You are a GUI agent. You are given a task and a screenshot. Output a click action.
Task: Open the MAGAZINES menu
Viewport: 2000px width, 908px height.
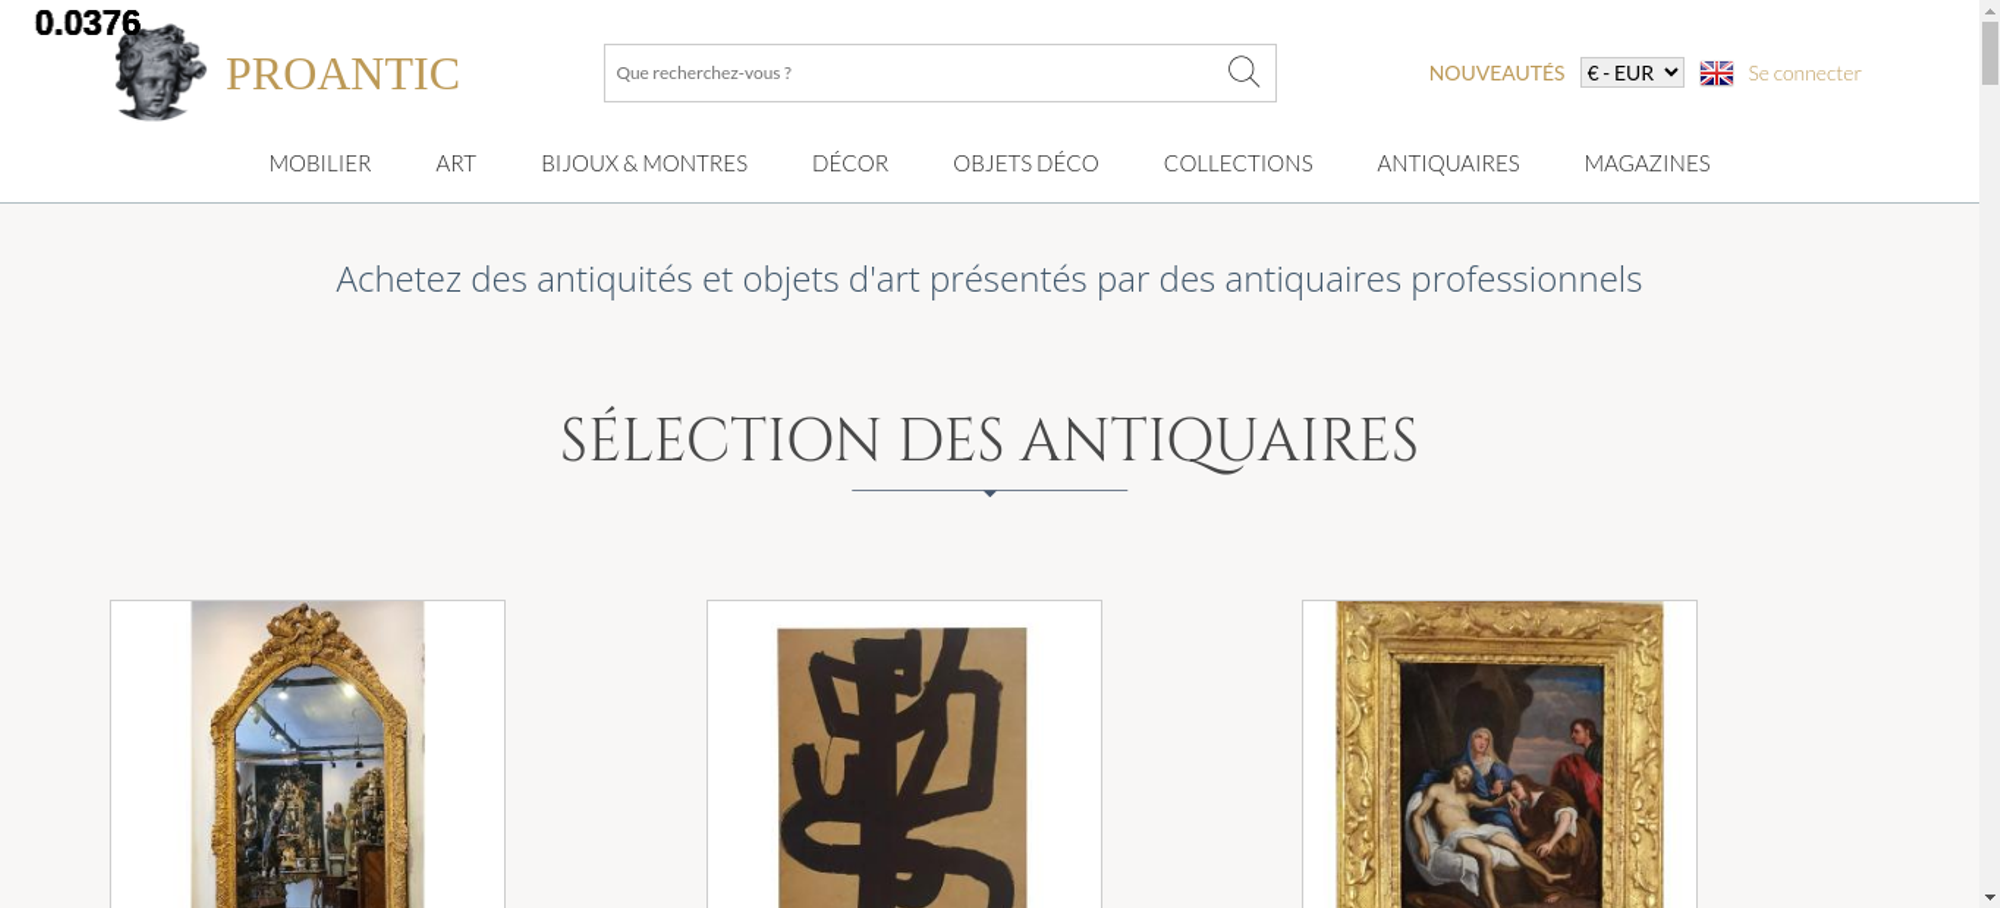coord(1647,163)
